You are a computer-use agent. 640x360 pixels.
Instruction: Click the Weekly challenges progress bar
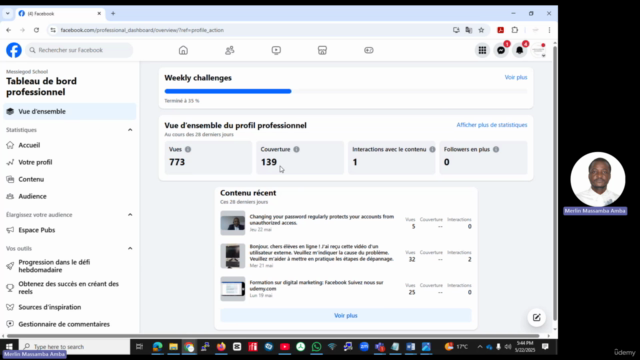pos(346,91)
